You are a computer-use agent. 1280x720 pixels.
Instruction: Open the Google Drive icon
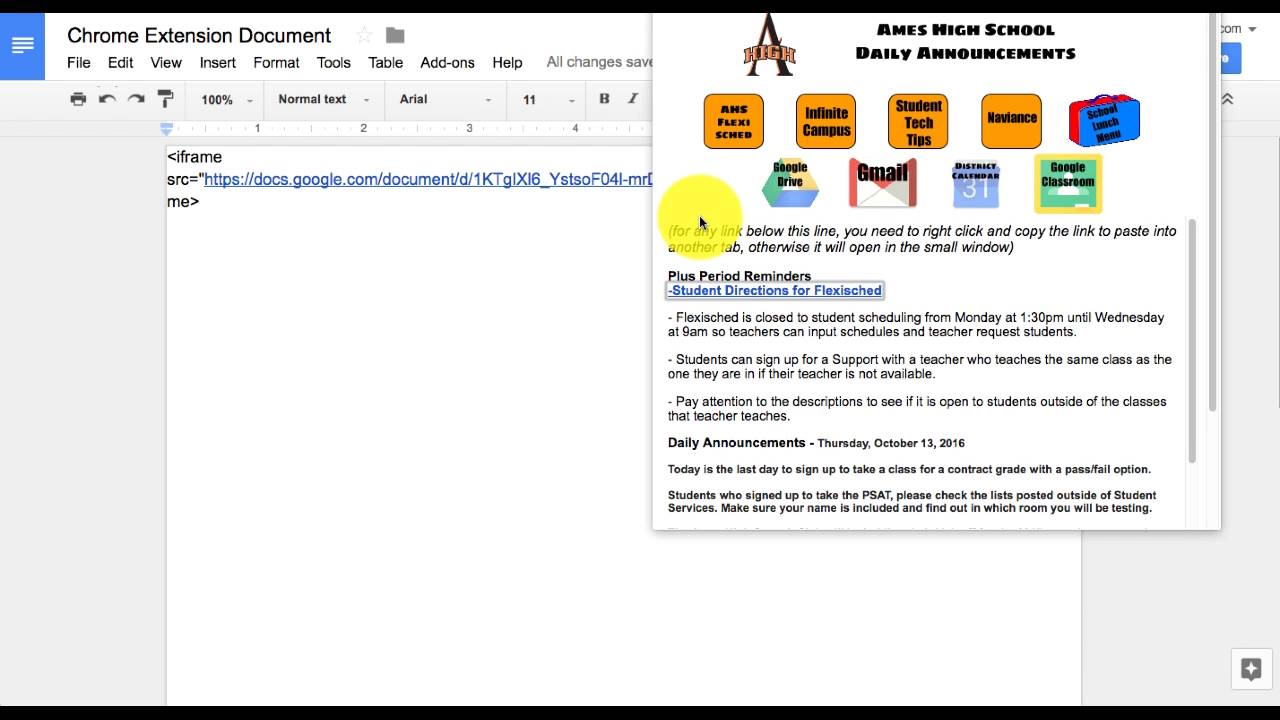click(x=790, y=183)
